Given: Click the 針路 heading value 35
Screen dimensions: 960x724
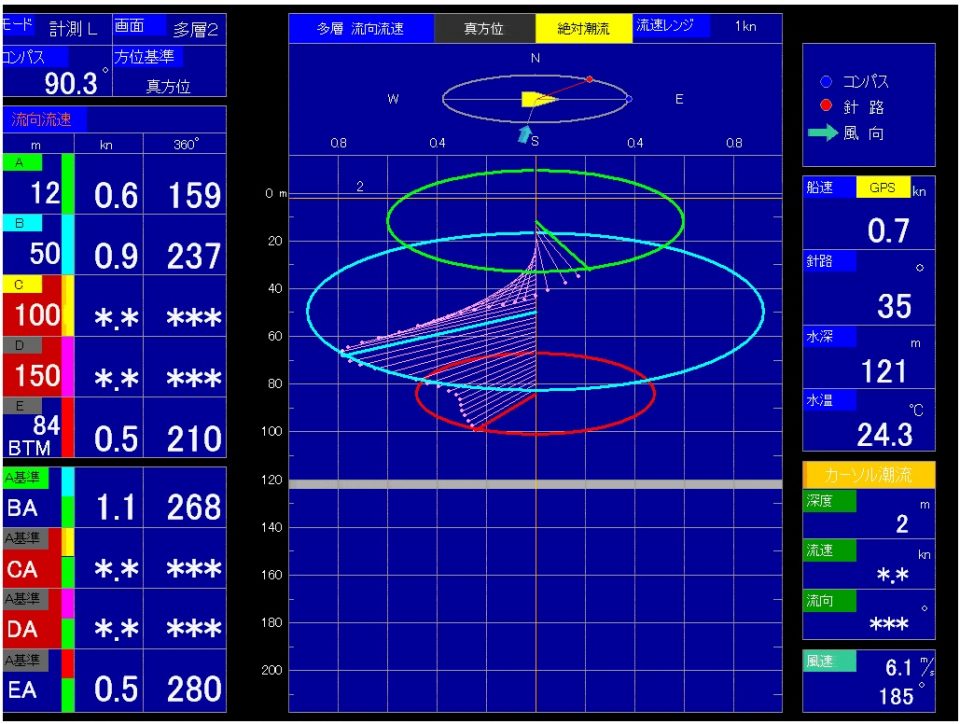Looking at the screenshot, I should [x=894, y=306].
